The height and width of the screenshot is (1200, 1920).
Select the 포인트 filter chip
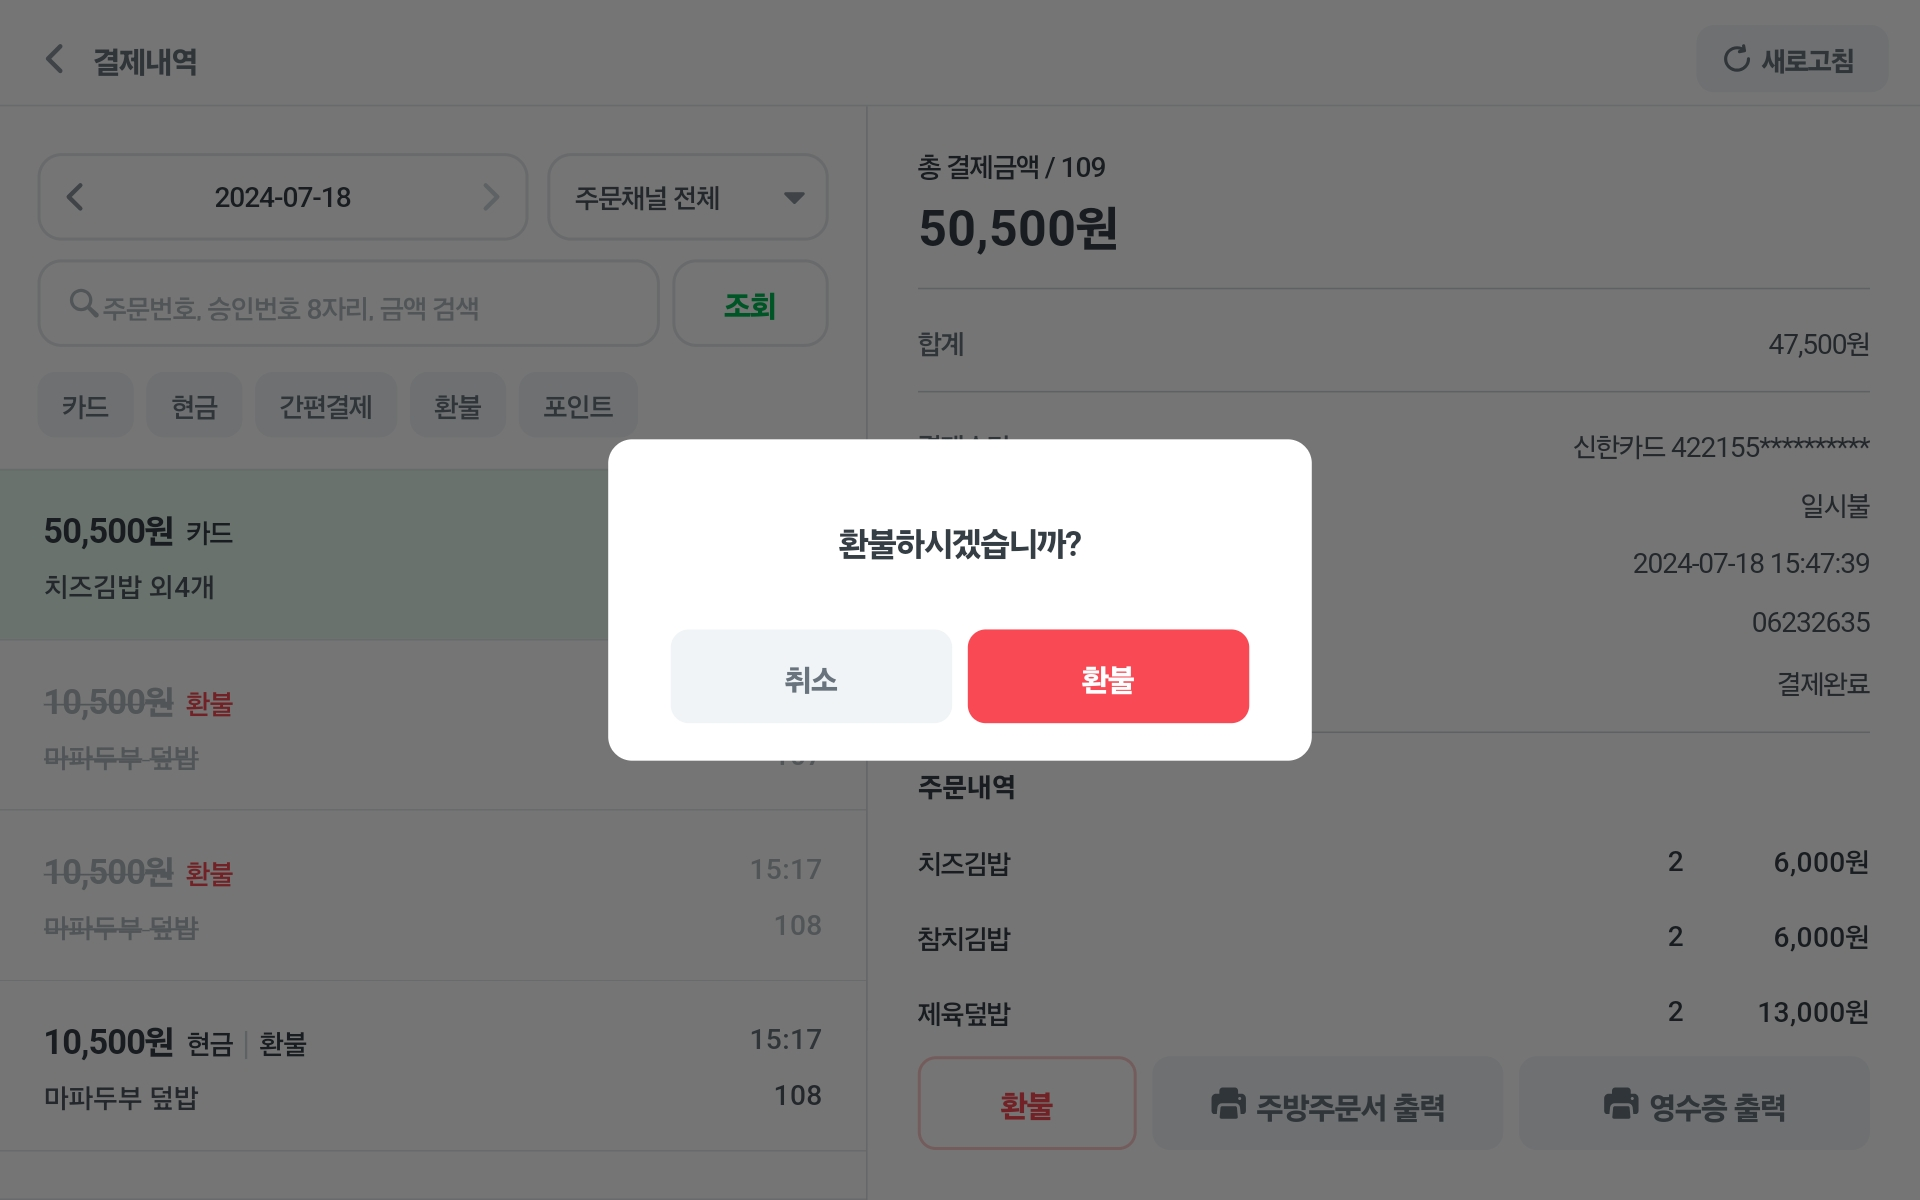(x=578, y=405)
